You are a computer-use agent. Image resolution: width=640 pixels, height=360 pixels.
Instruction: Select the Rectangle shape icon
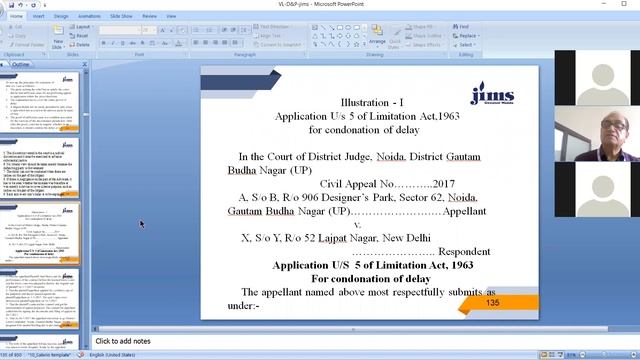[340, 27]
